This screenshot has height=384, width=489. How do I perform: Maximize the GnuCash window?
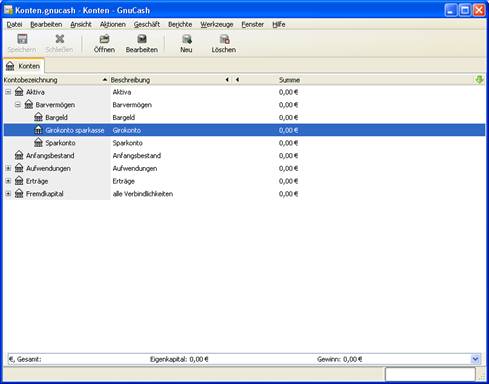[x=465, y=10]
